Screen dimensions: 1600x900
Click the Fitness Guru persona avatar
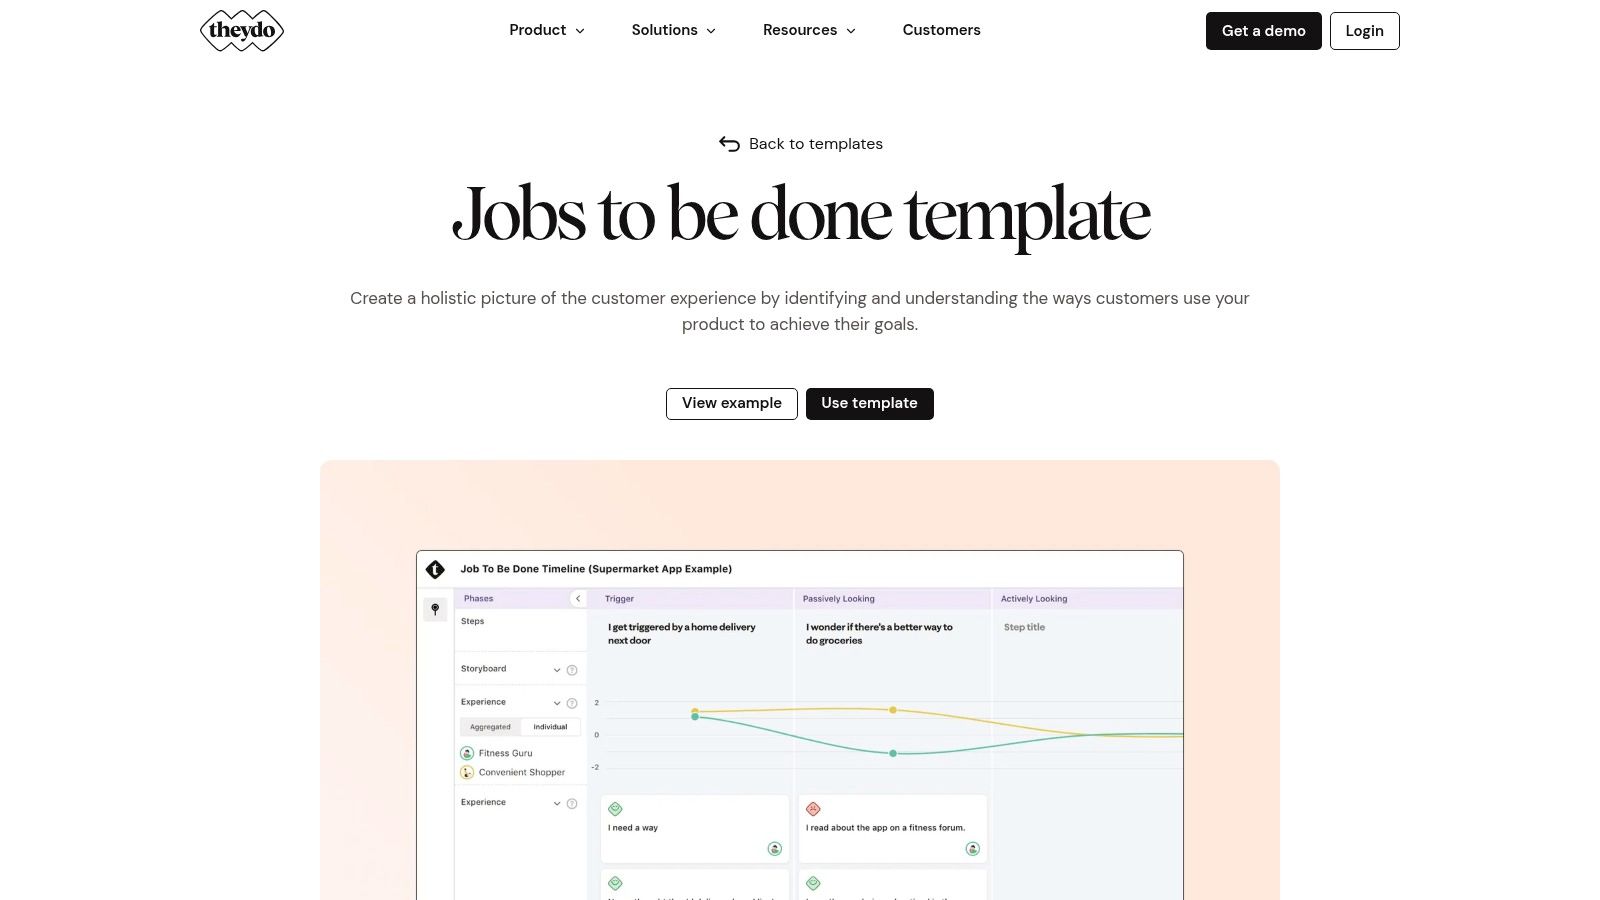467,753
